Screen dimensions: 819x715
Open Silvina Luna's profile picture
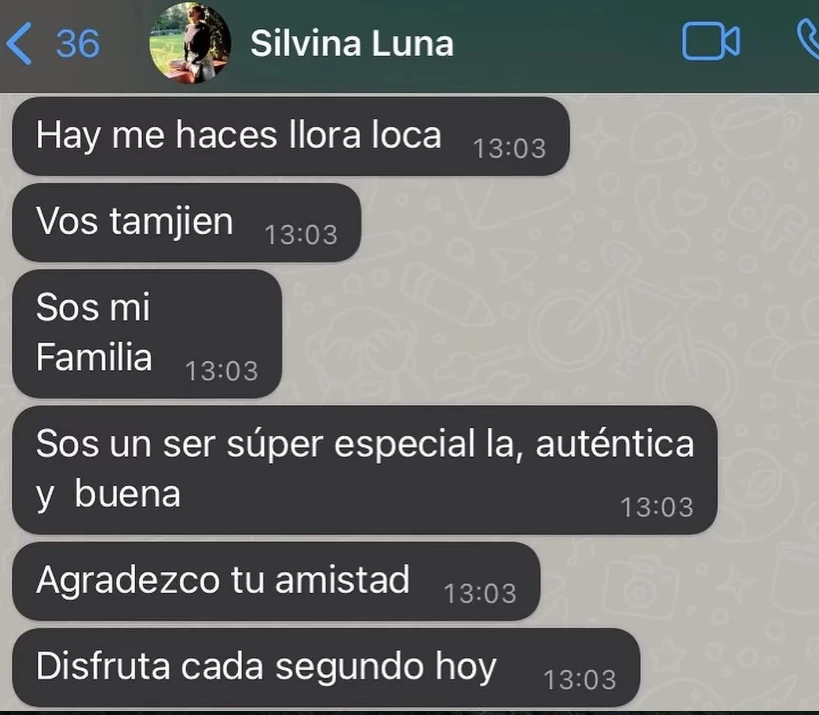click(190, 43)
